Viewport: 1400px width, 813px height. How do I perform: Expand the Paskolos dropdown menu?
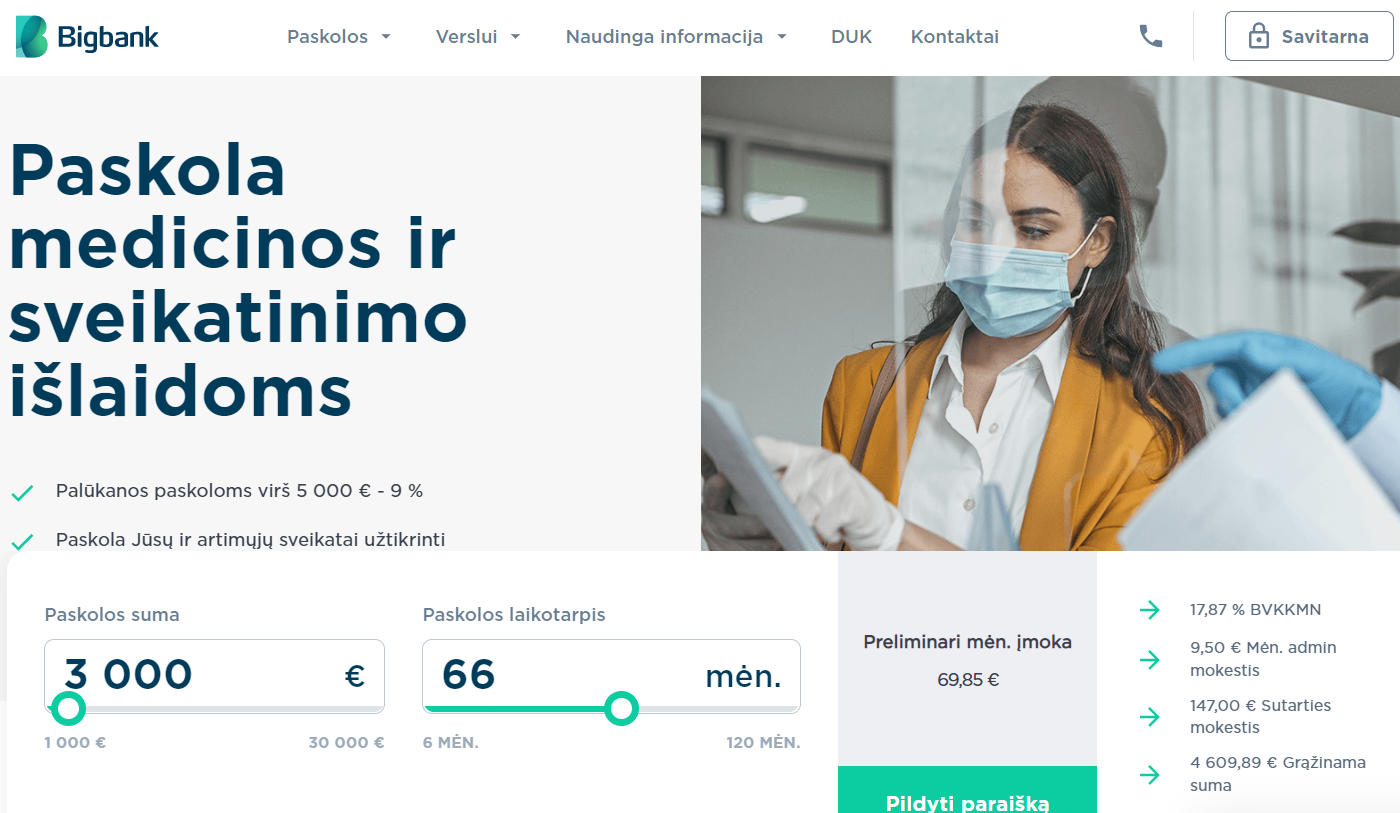(x=339, y=37)
